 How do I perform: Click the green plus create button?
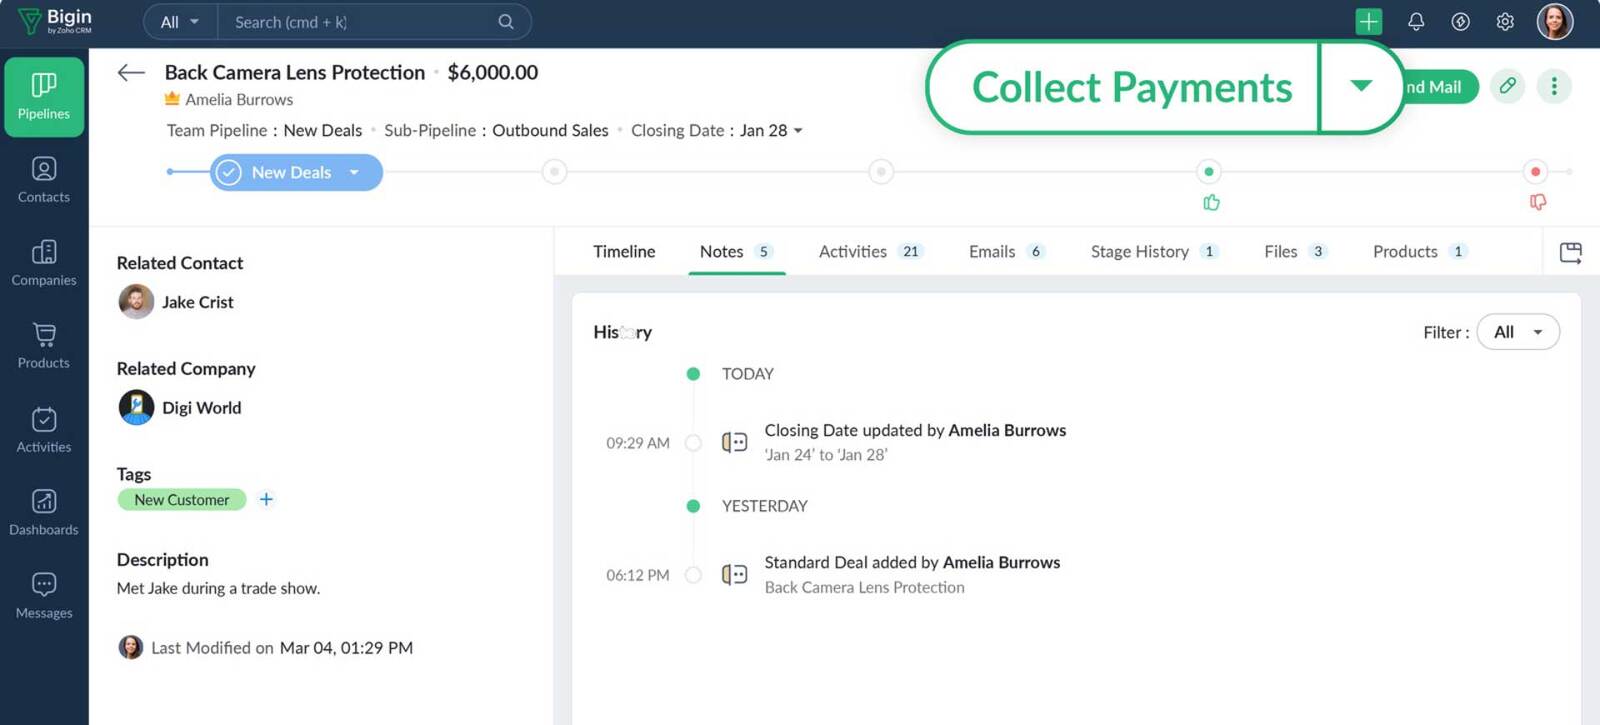[x=1368, y=21]
